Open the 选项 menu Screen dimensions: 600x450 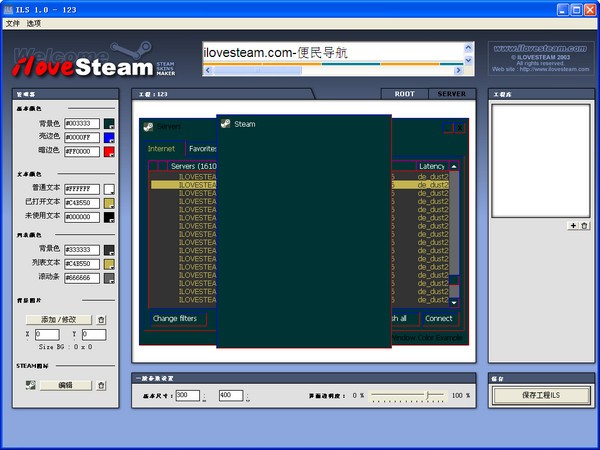tap(34, 24)
